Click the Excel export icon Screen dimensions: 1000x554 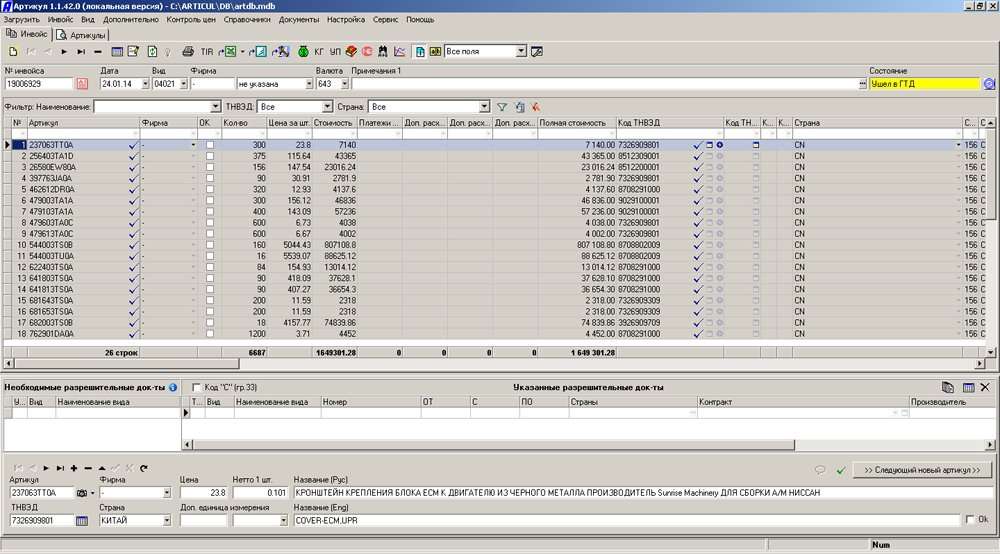coord(228,52)
